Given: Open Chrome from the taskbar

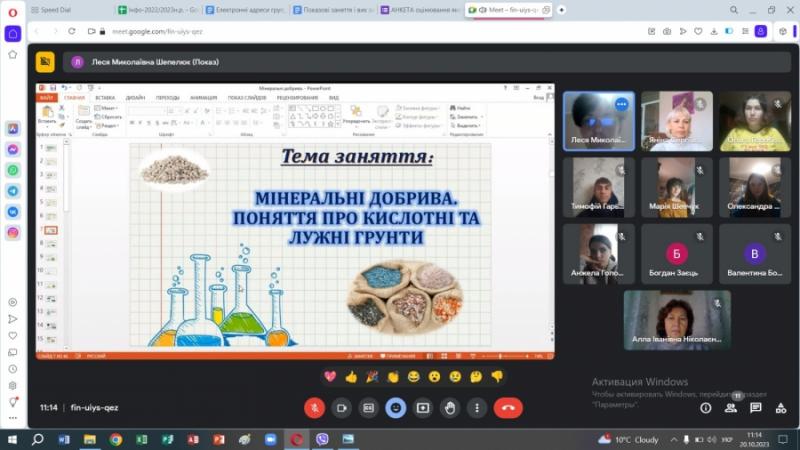Looking at the screenshot, I should click(116, 439).
